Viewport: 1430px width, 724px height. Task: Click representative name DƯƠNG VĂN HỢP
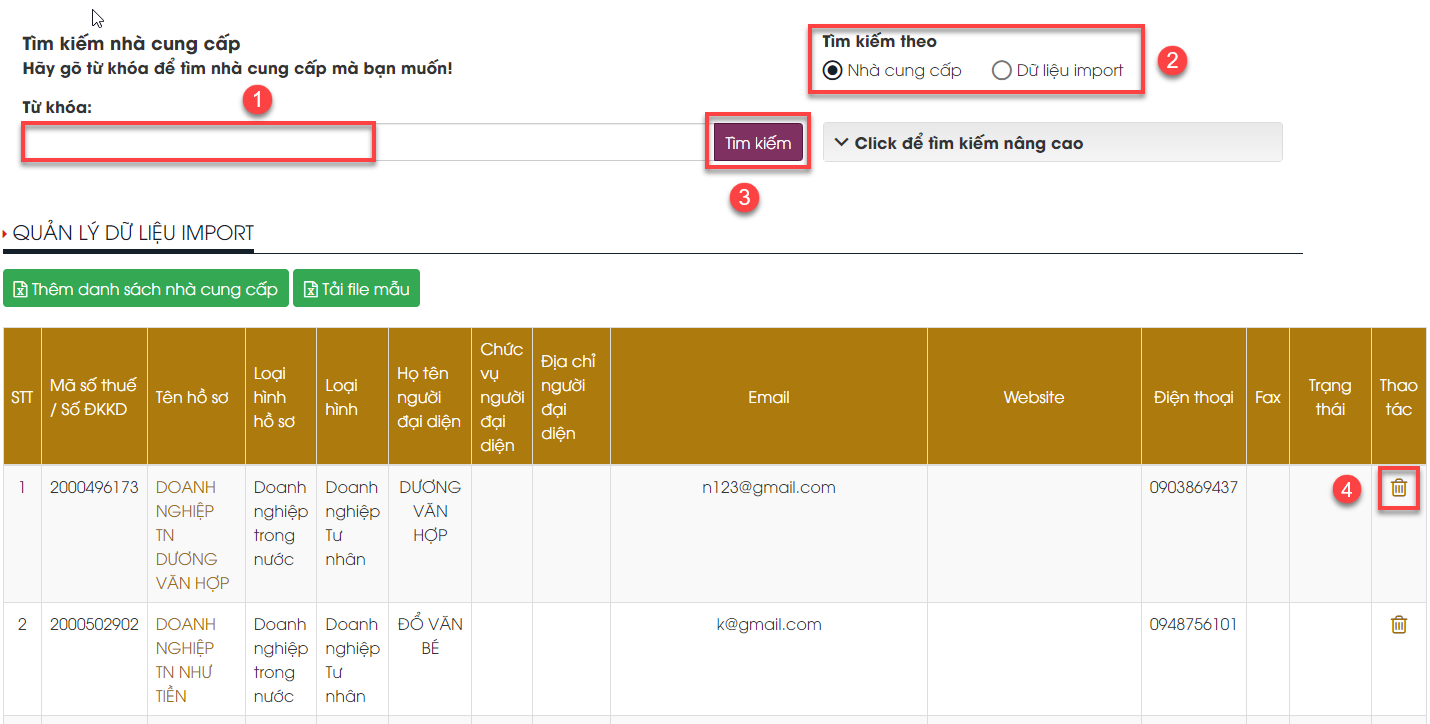(x=430, y=511)
